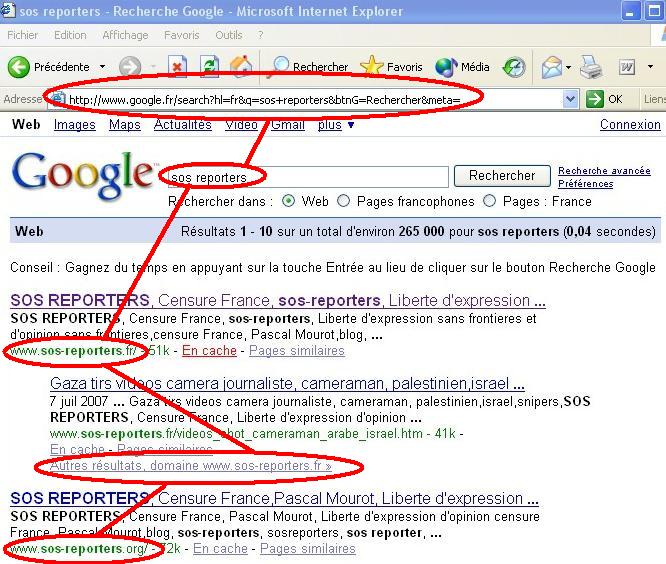Open the Maps link
666x564 pixels.
[124, 124]
